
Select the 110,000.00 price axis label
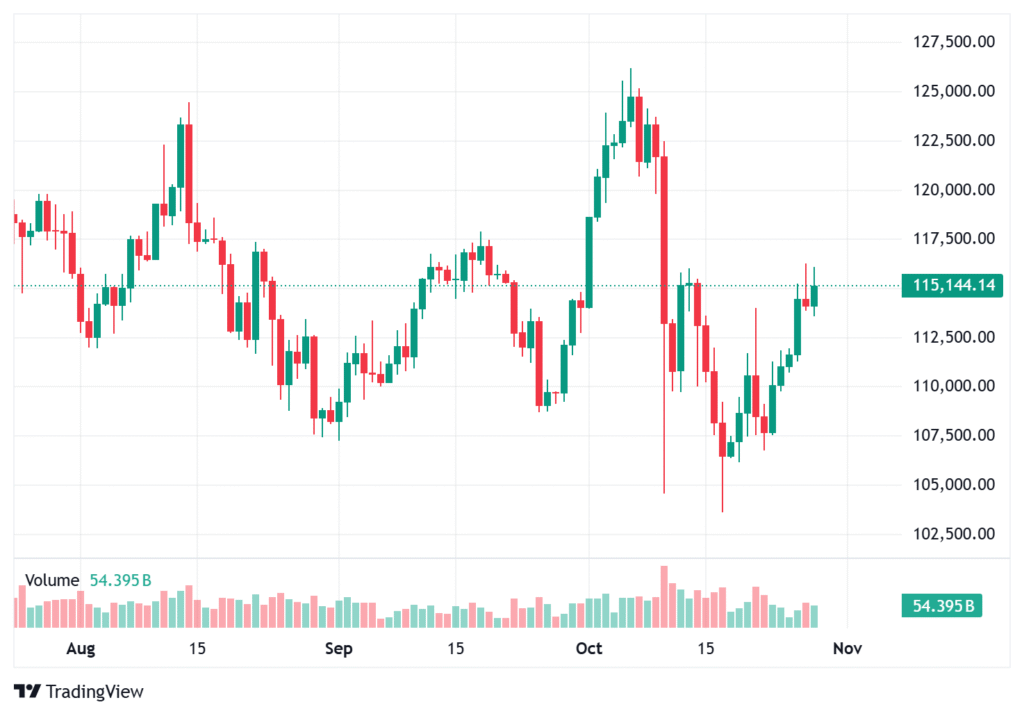[954, 386]
